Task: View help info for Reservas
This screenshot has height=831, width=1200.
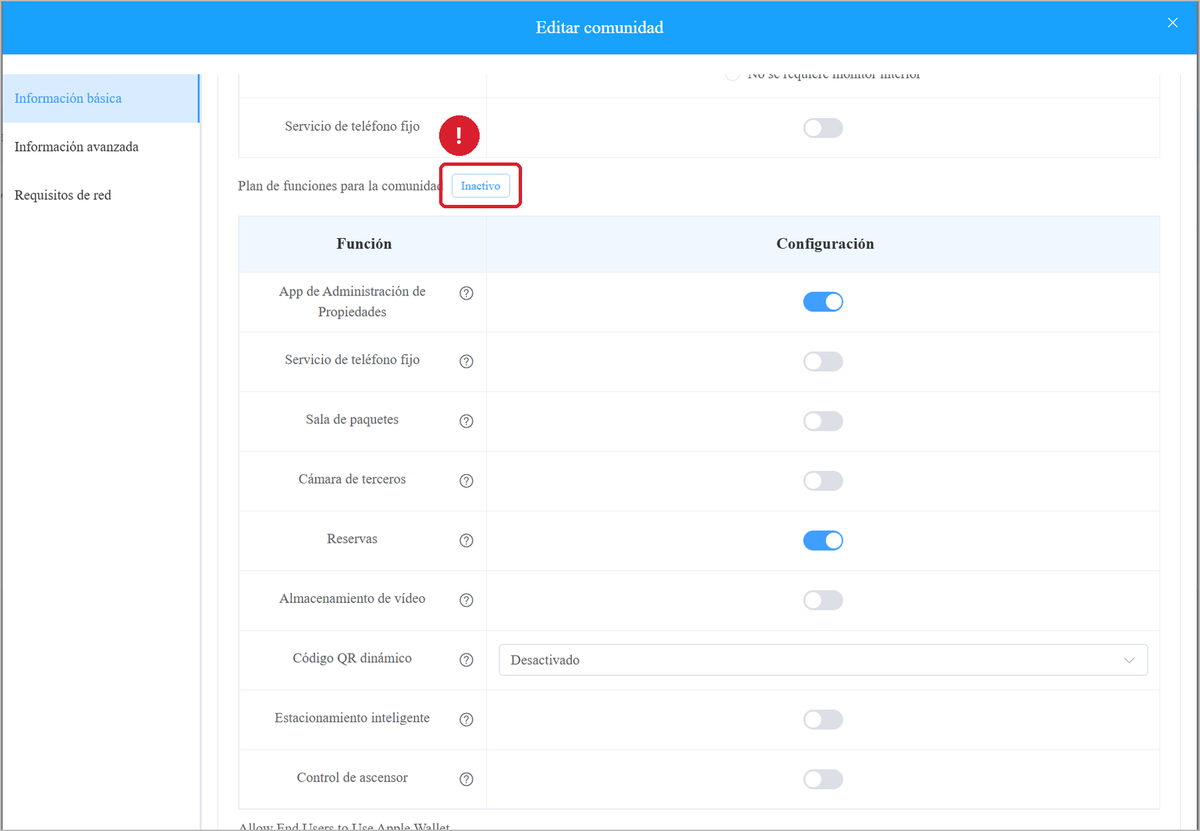Action: click(x=466, y=541)
